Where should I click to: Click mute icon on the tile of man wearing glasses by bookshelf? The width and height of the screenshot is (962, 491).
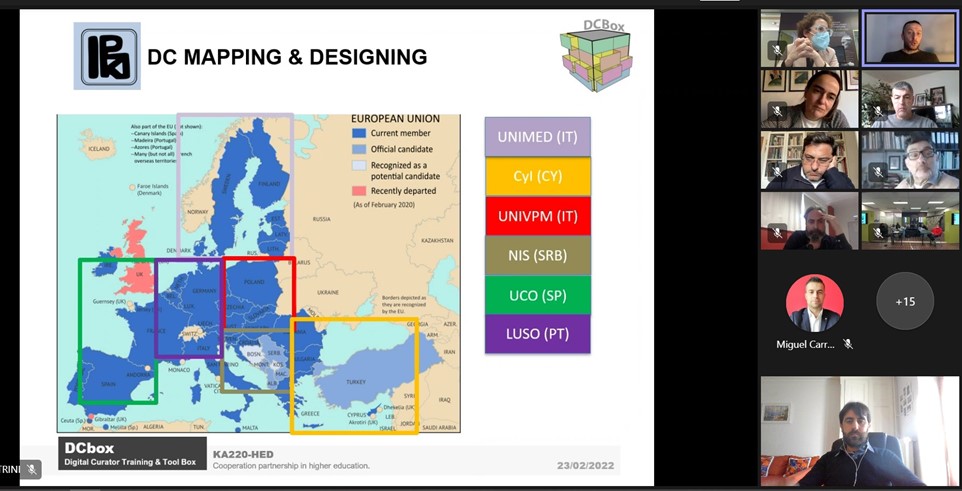coord(877,172)
